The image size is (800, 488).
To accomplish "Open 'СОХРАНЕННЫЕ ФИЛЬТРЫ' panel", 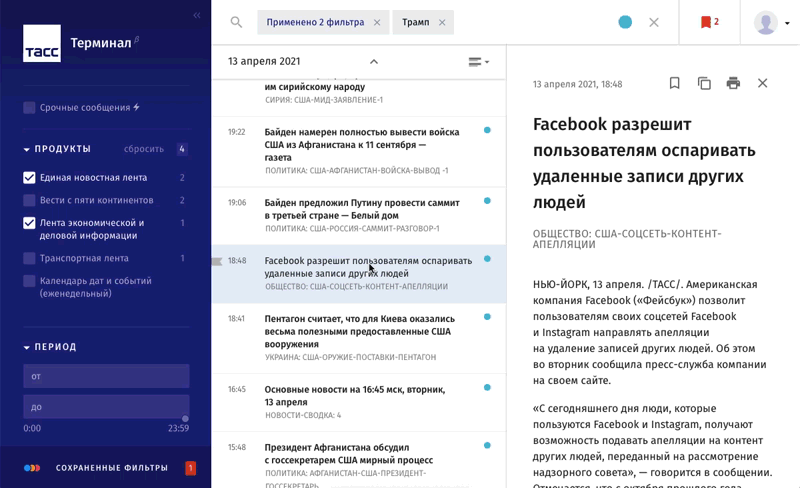I will point(112,468).
